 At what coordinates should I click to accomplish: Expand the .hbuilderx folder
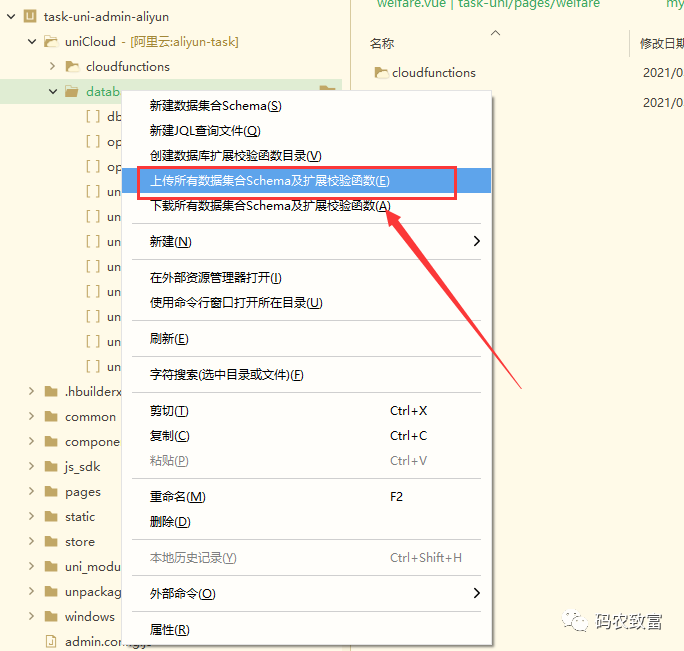(x=31, y=392)
